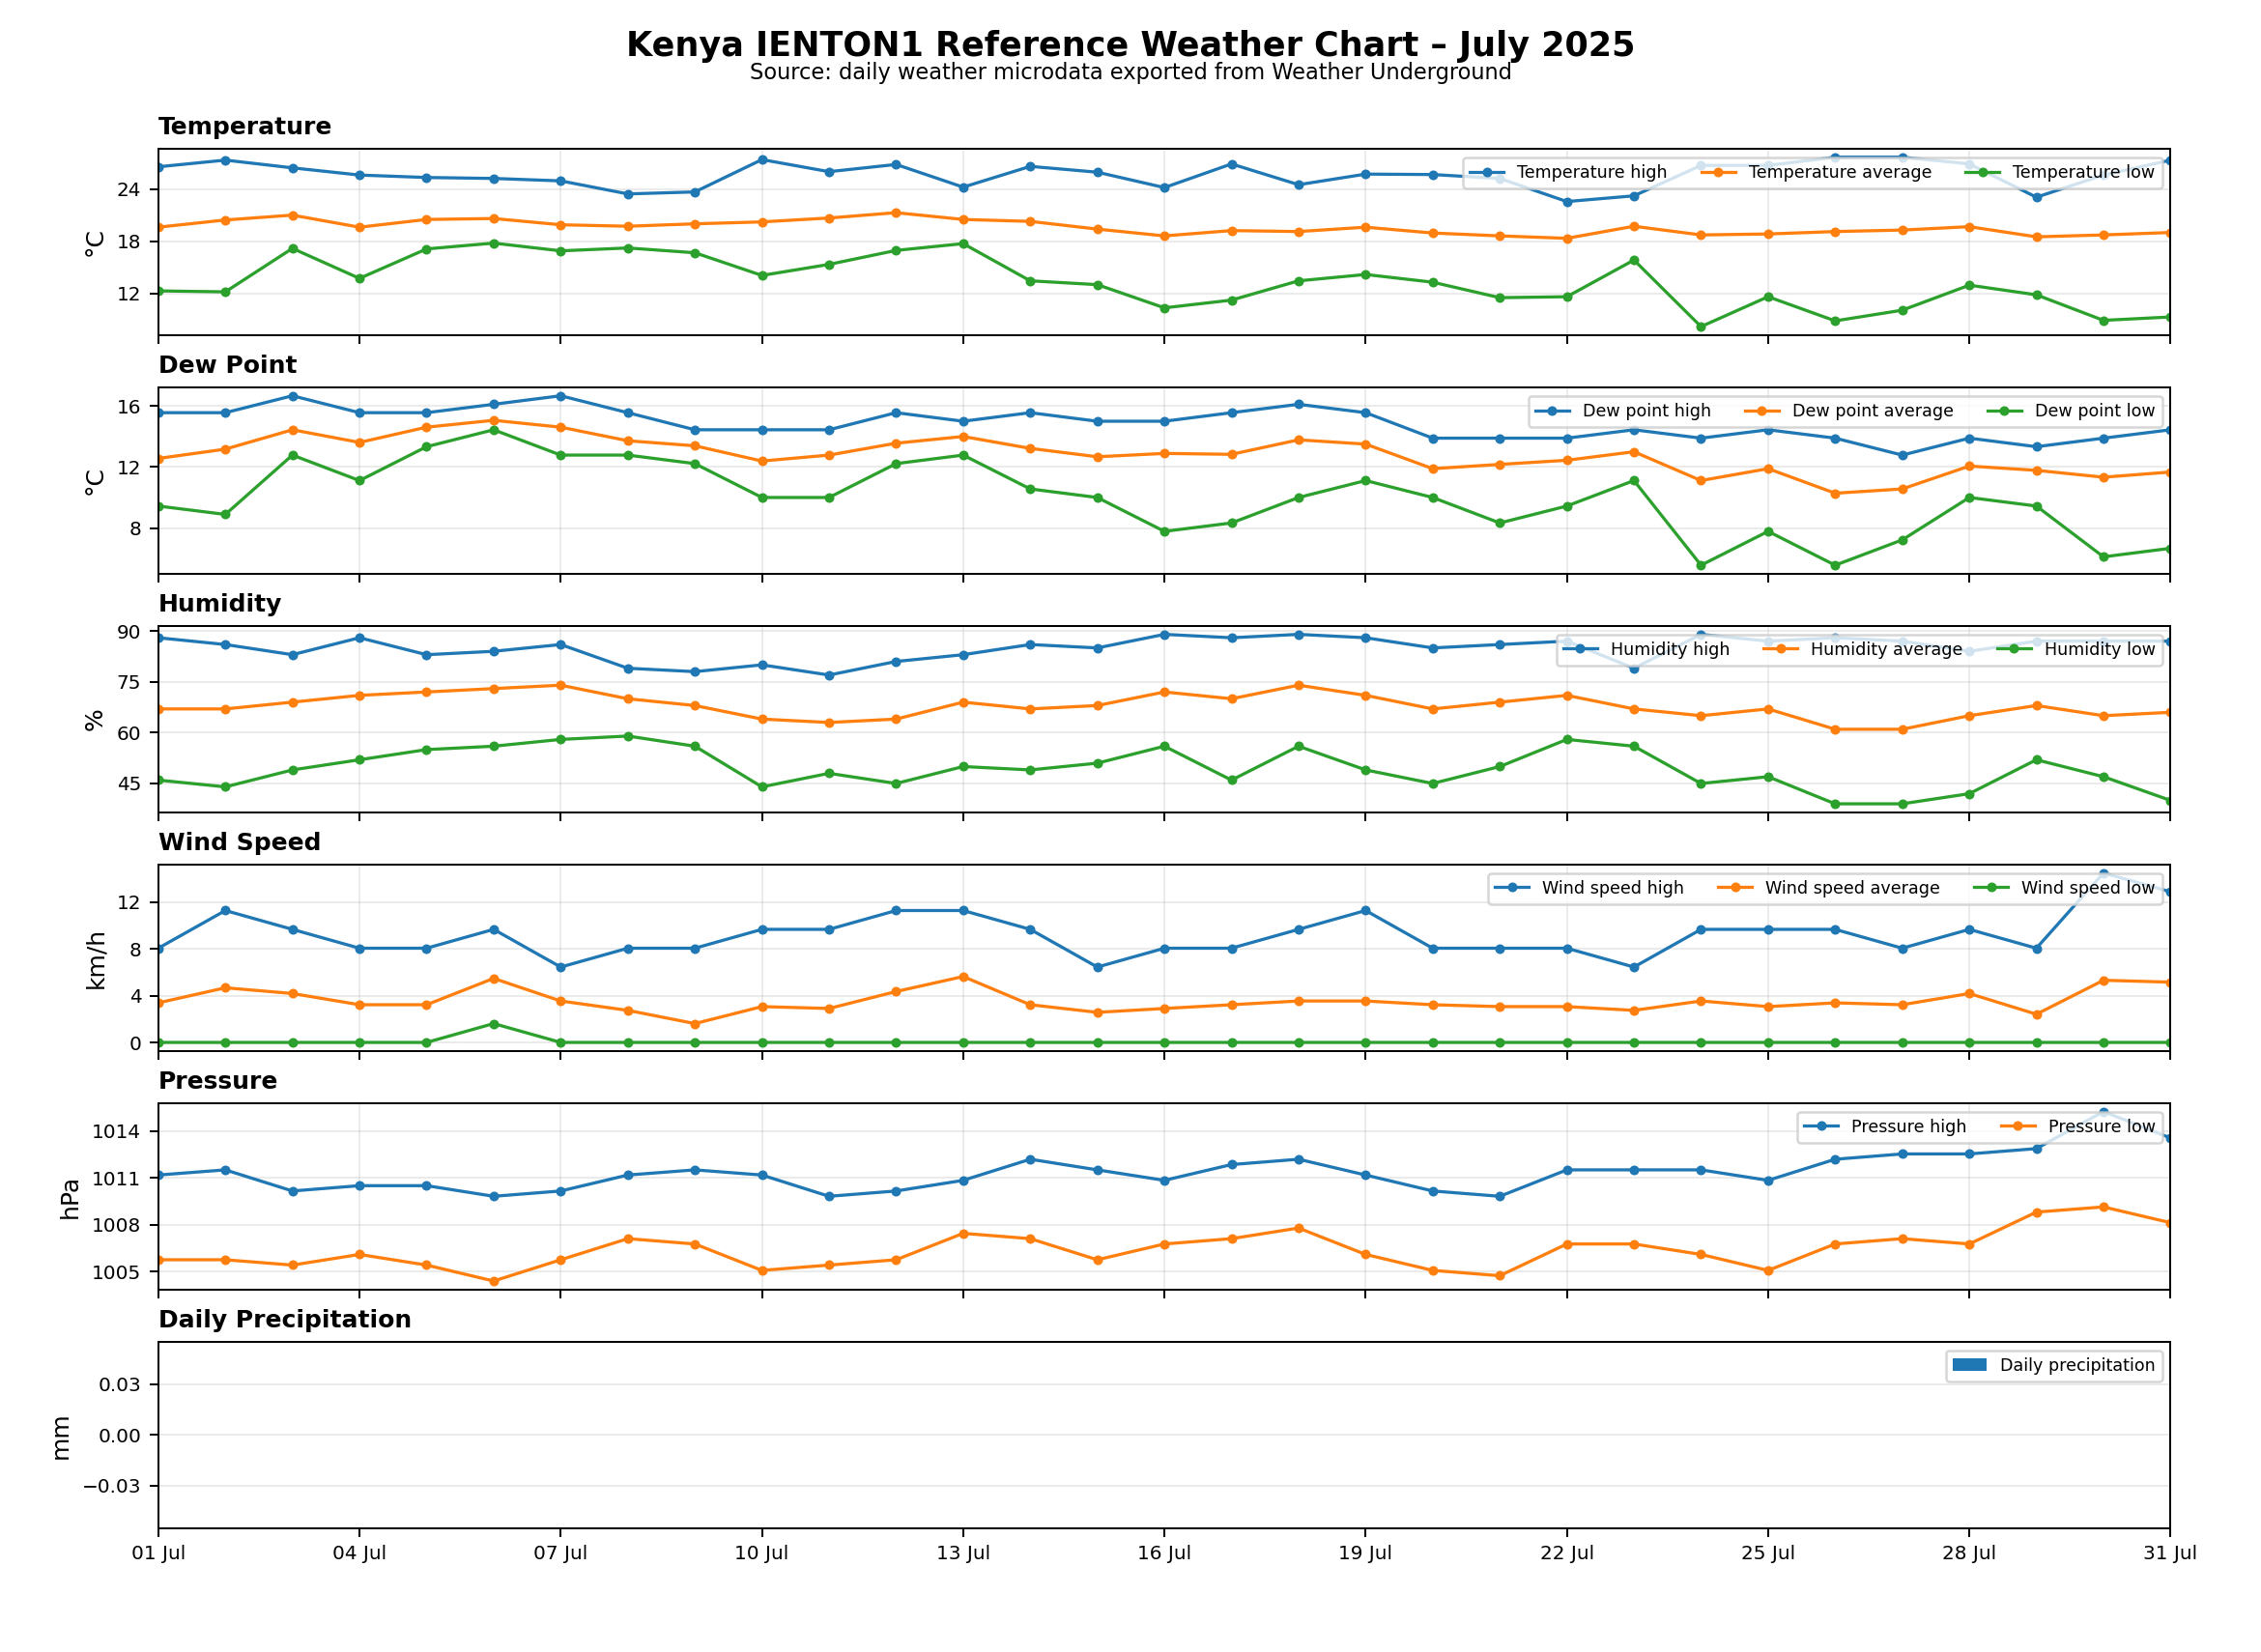Click the lowest humidity high point near 23 Jul
The height and width of the screenshot is (1652, 2261).
(1634, 669)
